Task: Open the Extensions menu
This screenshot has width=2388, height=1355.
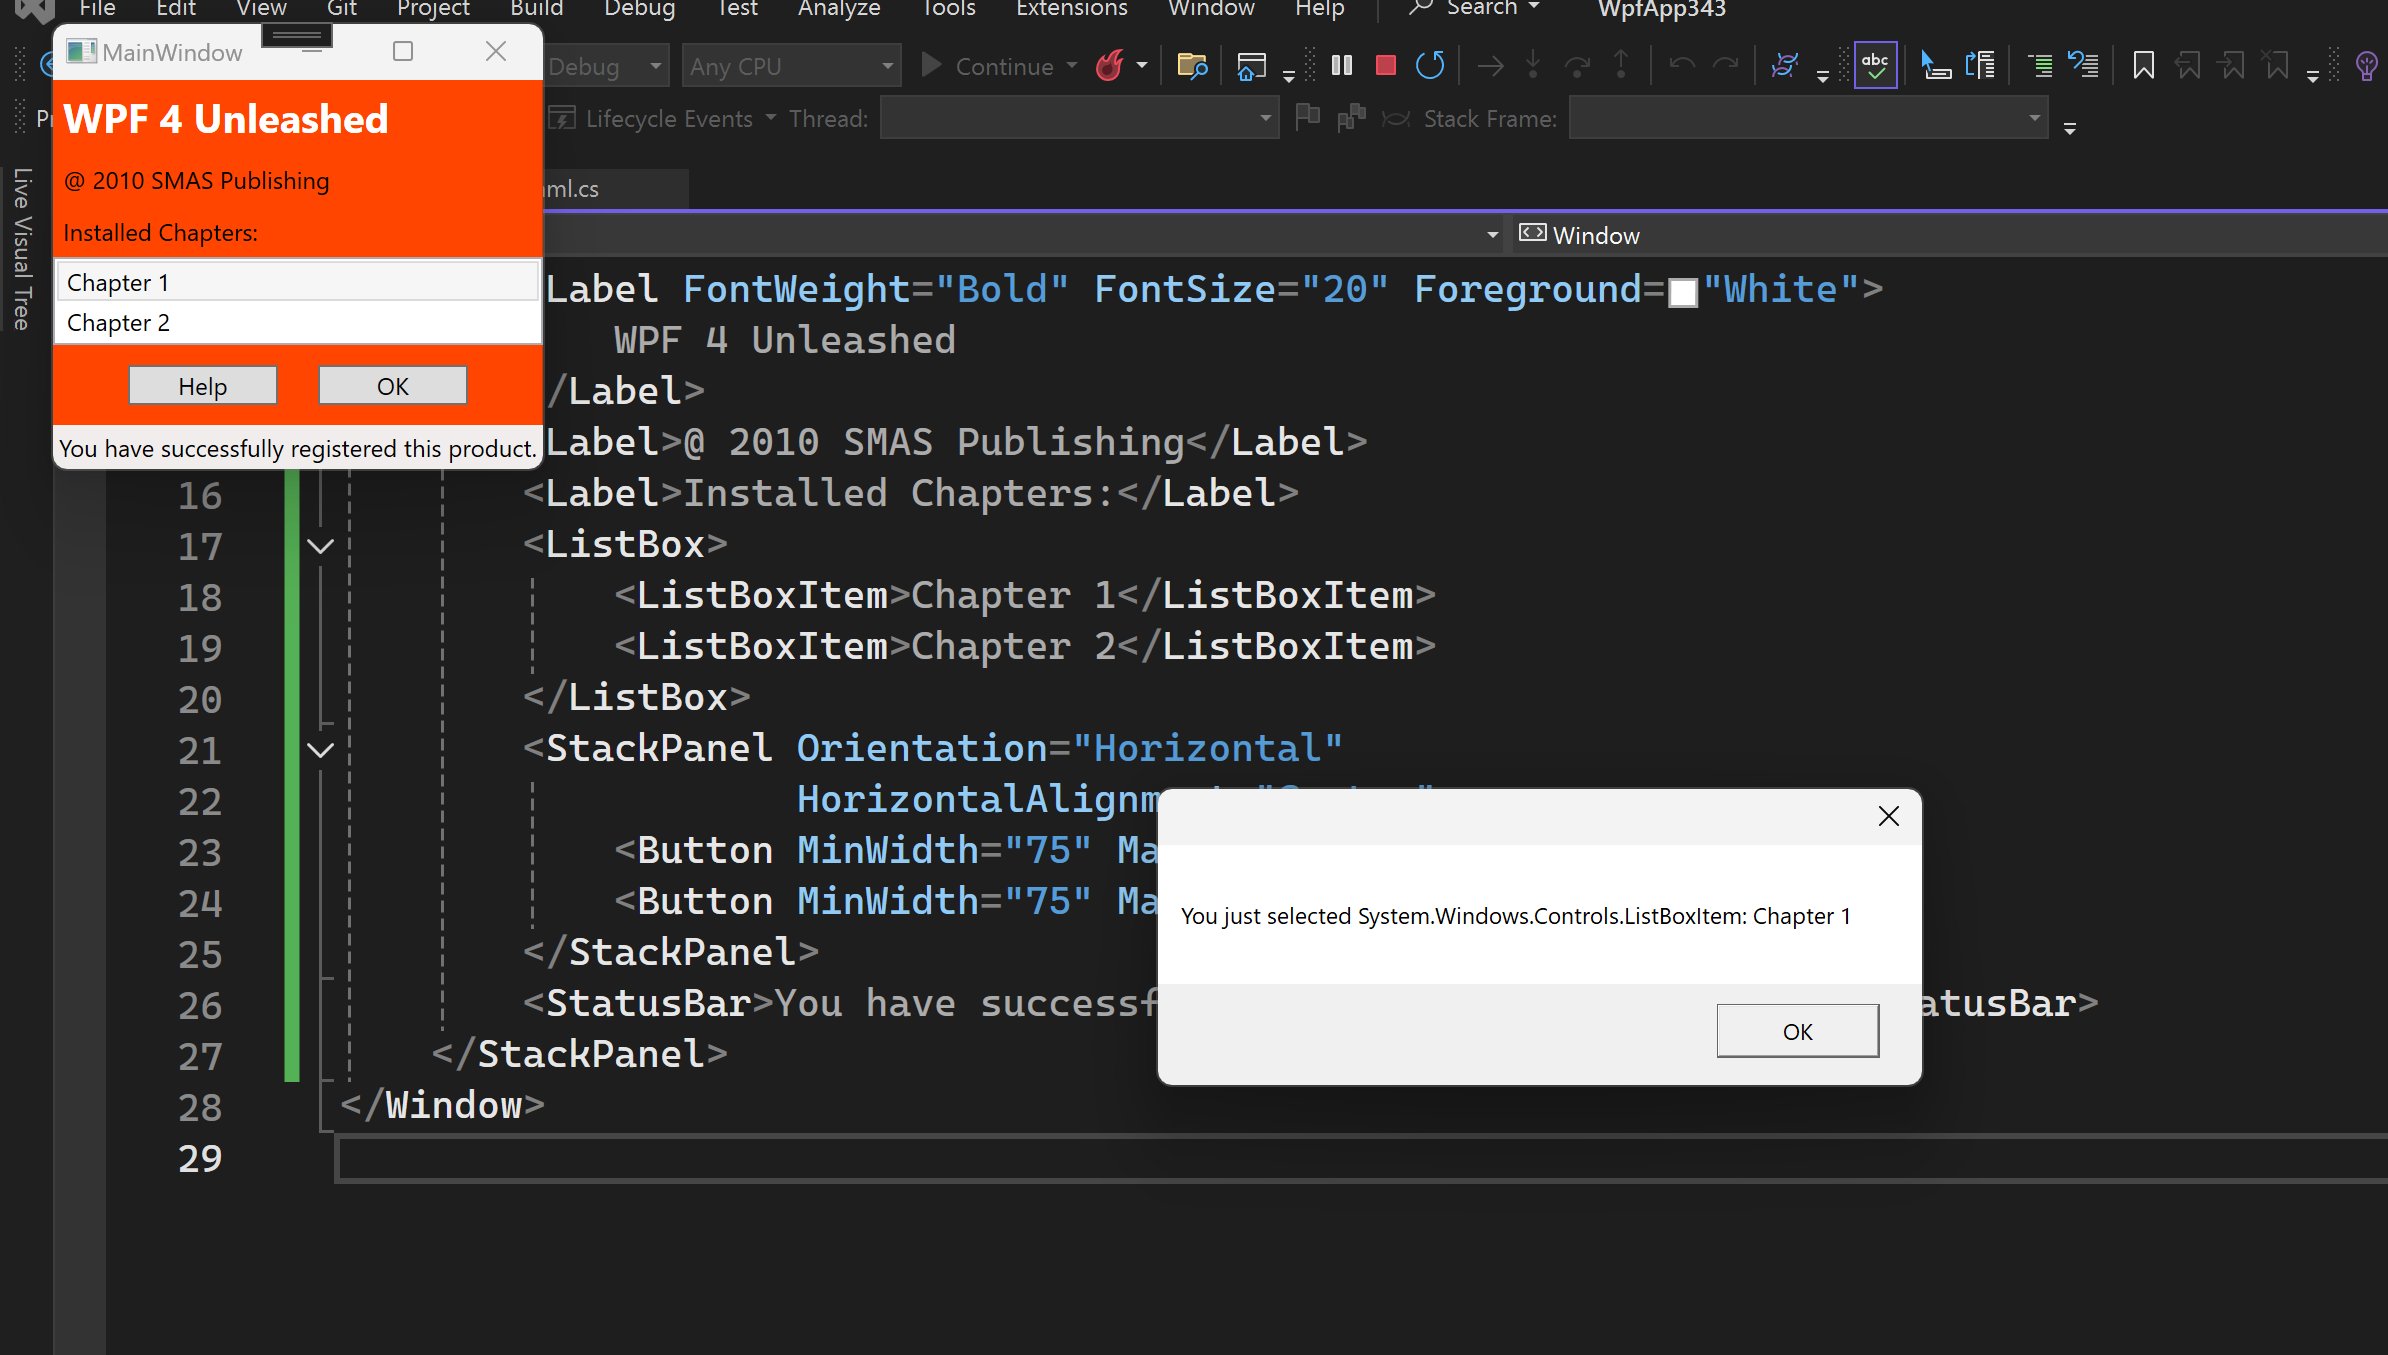Action: click(1071, 9)
